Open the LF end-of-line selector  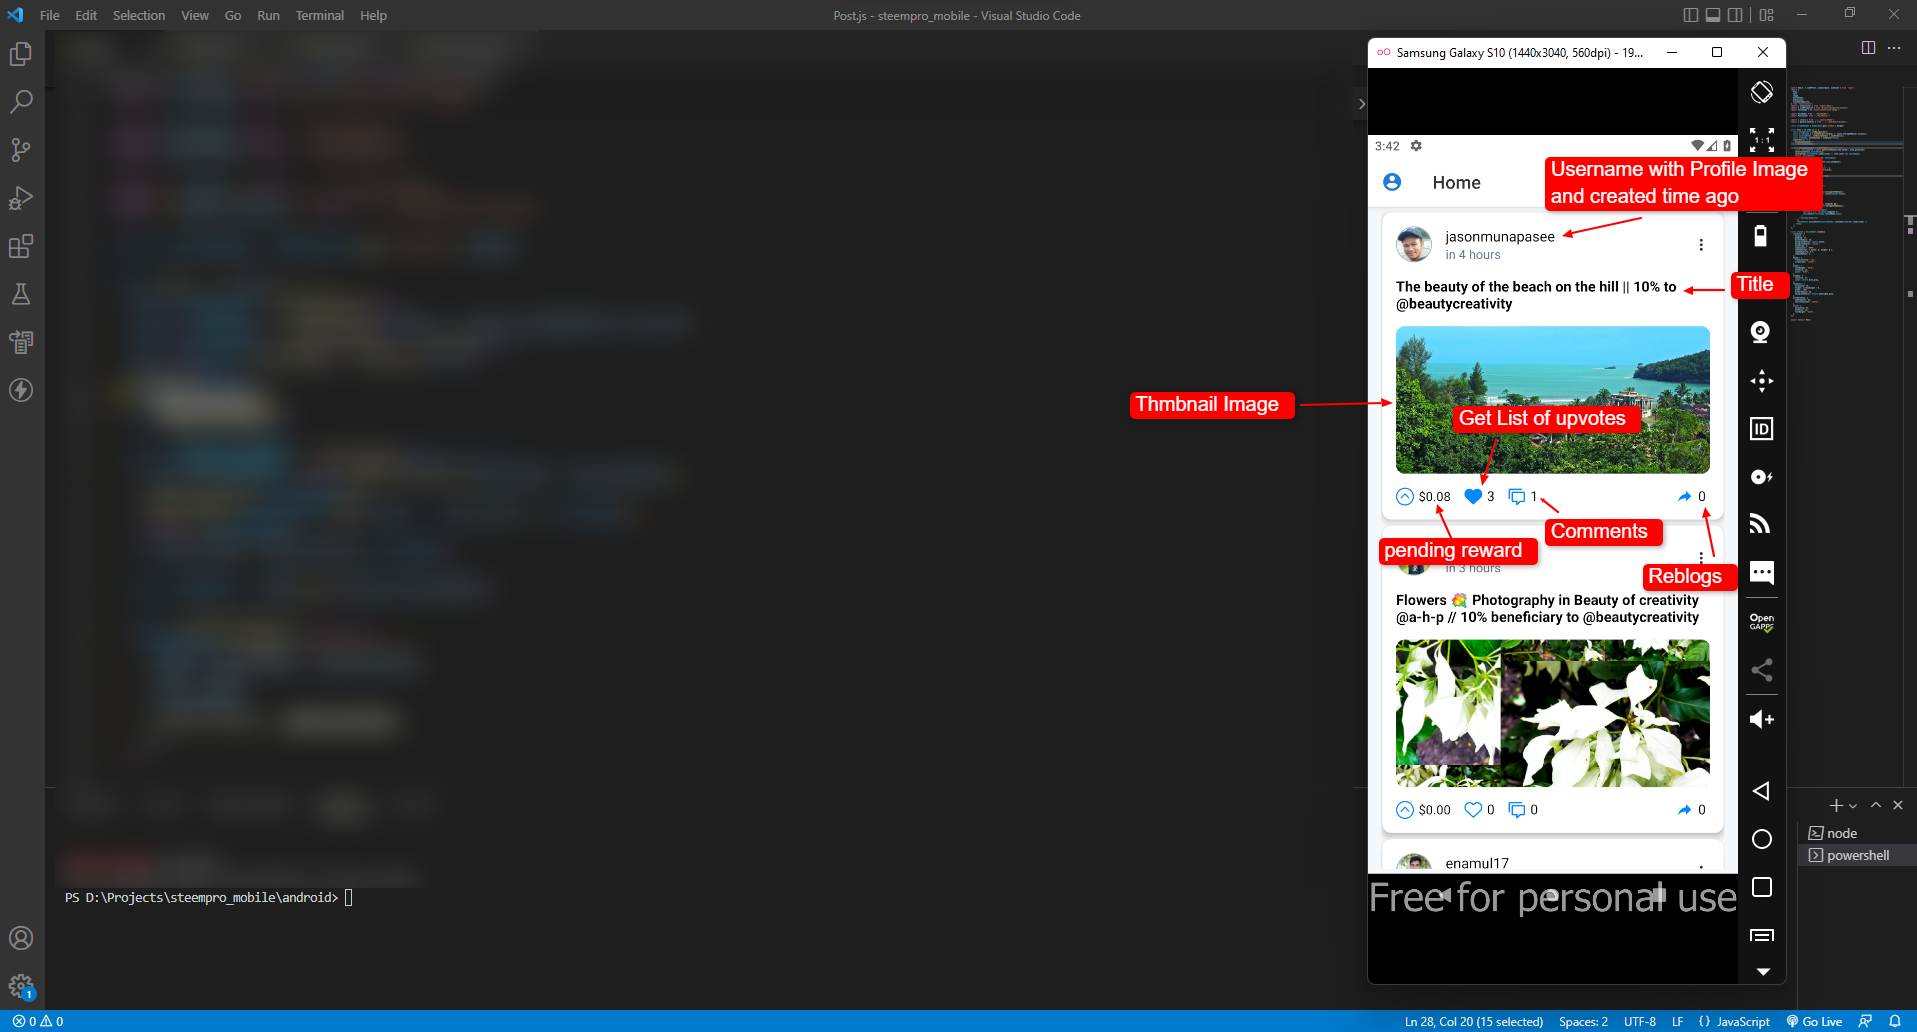1677,1022
